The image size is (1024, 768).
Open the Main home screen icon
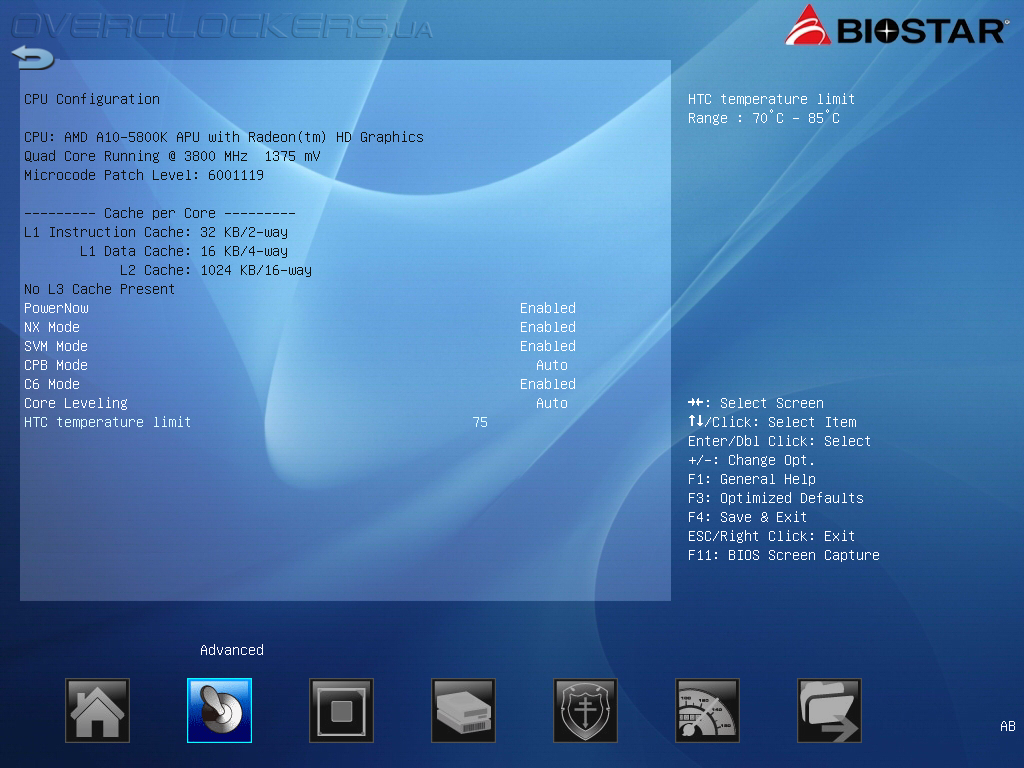pos(97,711)
